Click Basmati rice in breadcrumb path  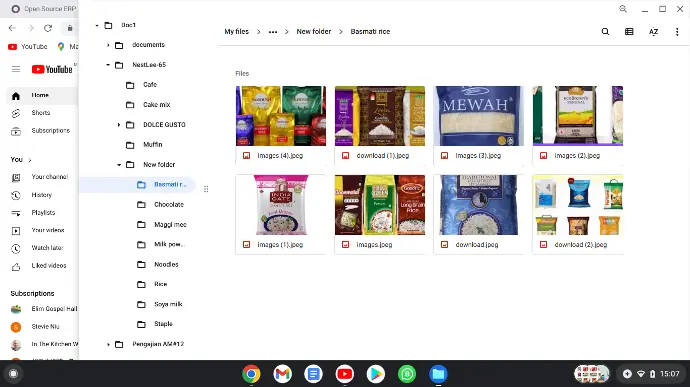(x=370, y=32)
